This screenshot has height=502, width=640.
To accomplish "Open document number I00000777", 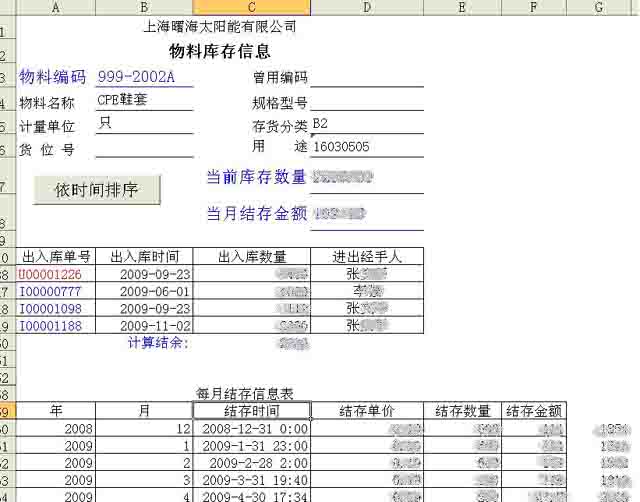I will tap(56, 291).
